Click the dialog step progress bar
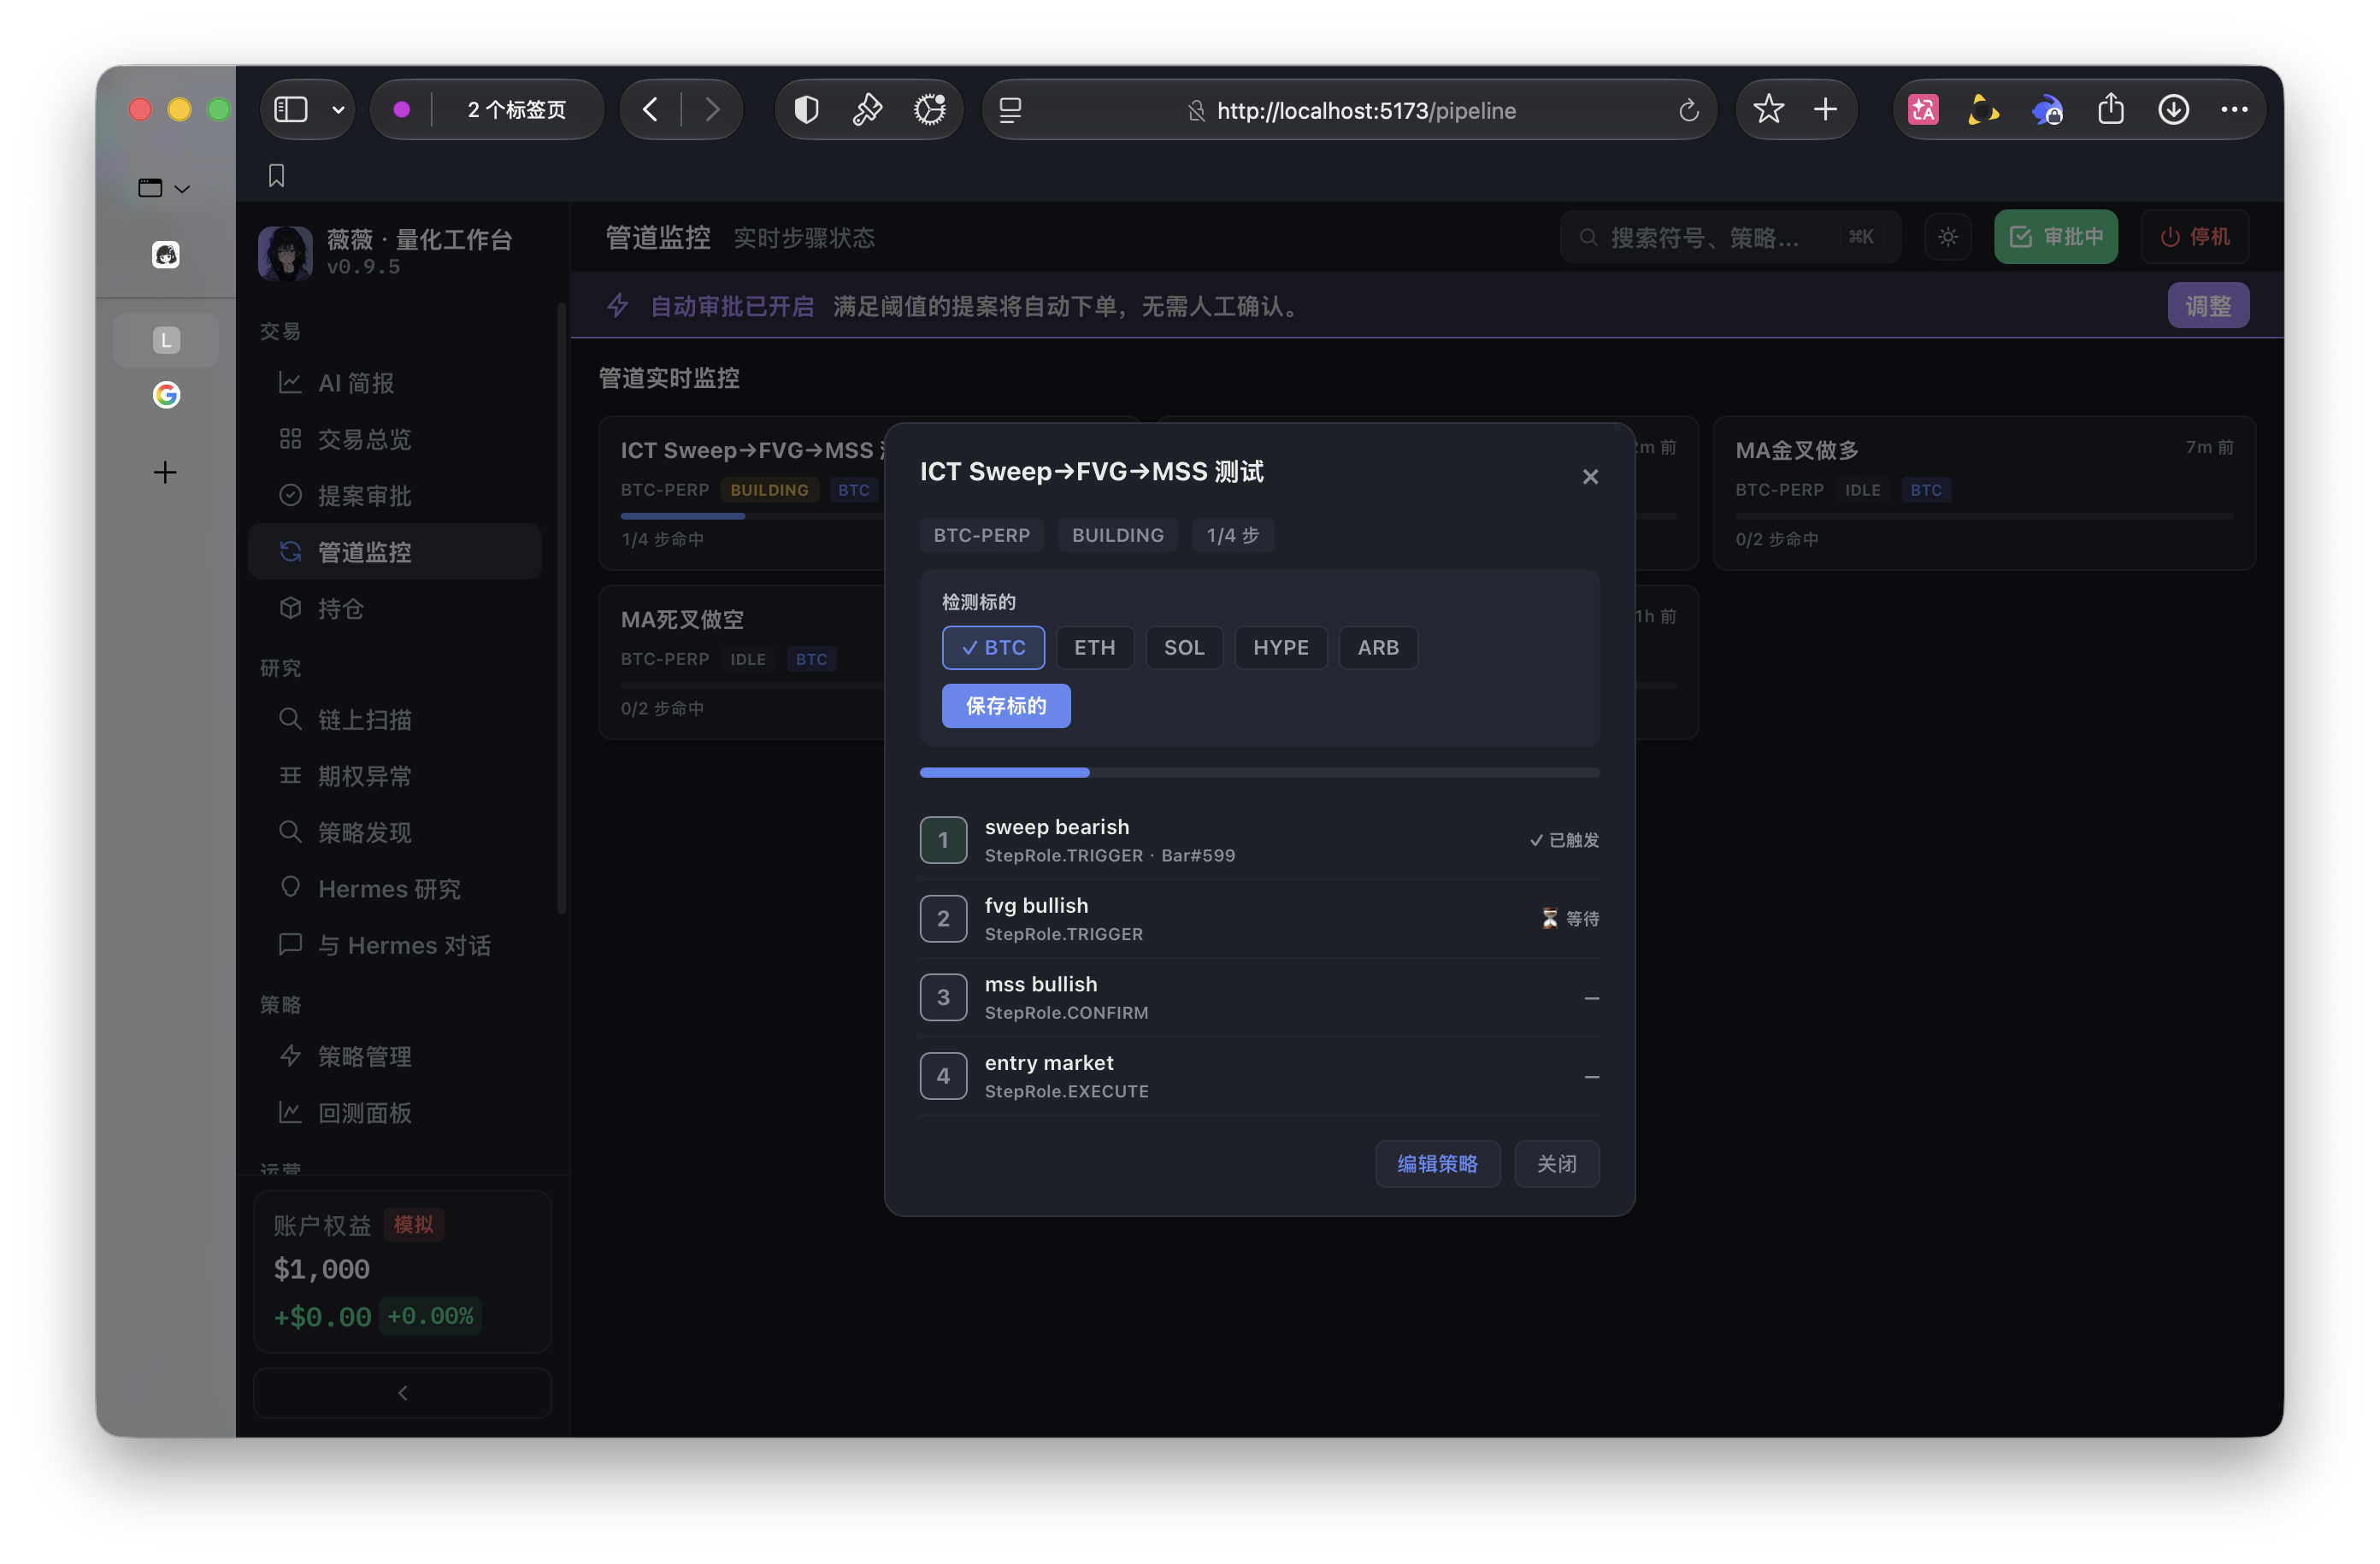 1259,772
